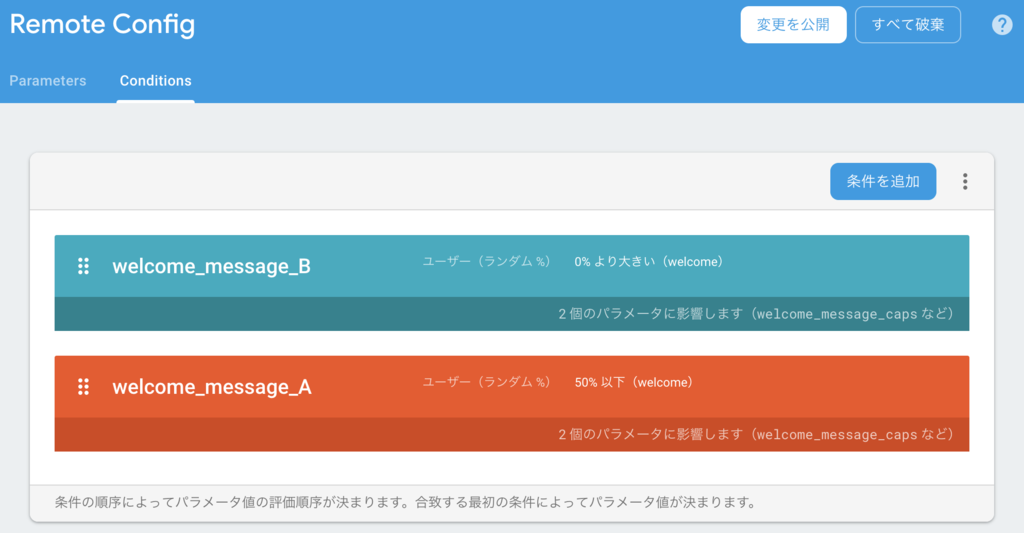1024x533 pixels.
Task: Click ユーザー(ランダム %) label in welcome_message_B row
Action: (x=487, y=261)
